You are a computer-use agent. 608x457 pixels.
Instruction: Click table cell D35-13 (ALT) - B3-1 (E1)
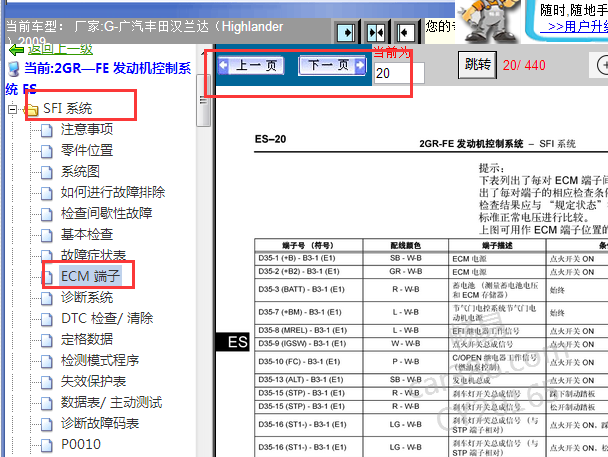309,380
